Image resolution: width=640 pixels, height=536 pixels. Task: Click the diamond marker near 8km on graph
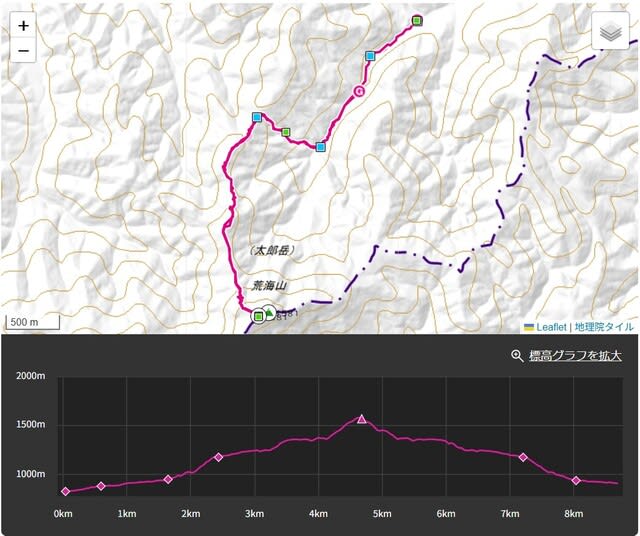pyautogui.click(x=576, y=480)
